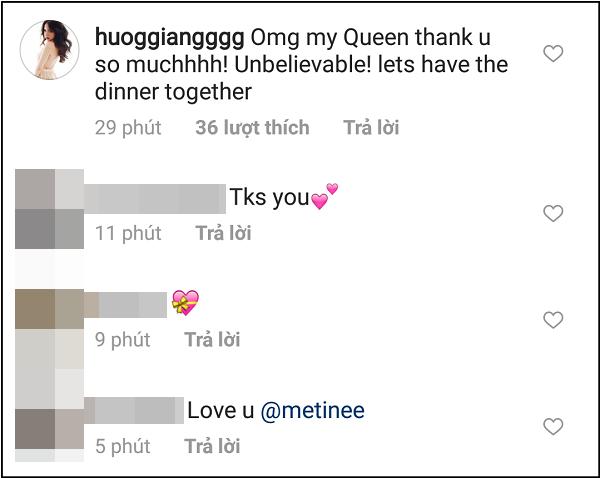Reply to huoggiangggg via "Trả lời"
The image size is (600, 478).
(371, 127)
